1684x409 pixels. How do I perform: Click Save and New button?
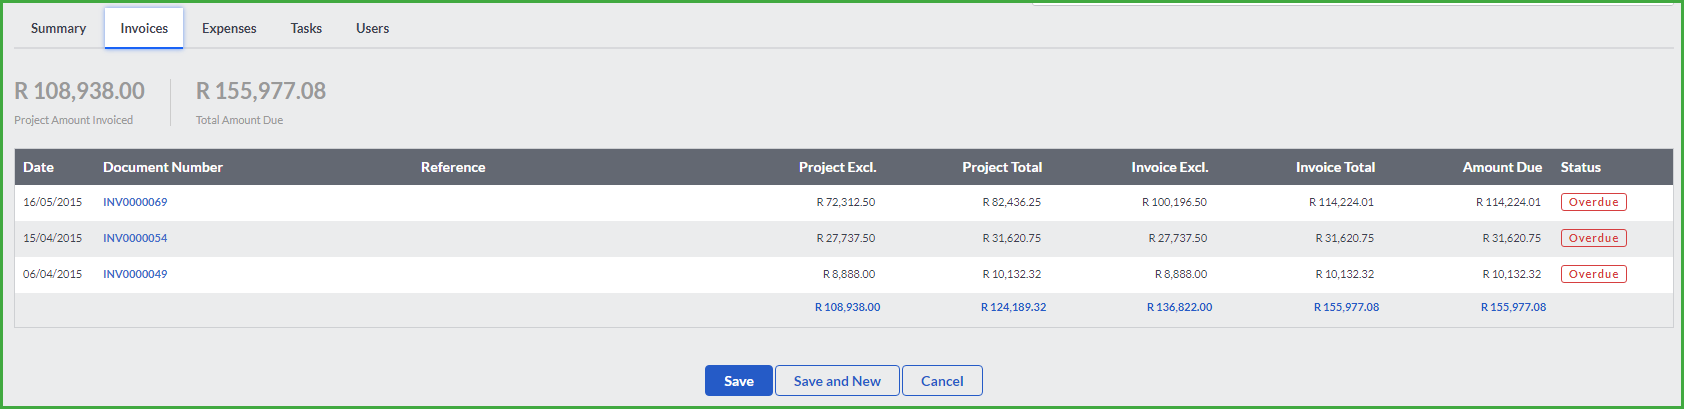pyautogui.click(x=837, y=381)
